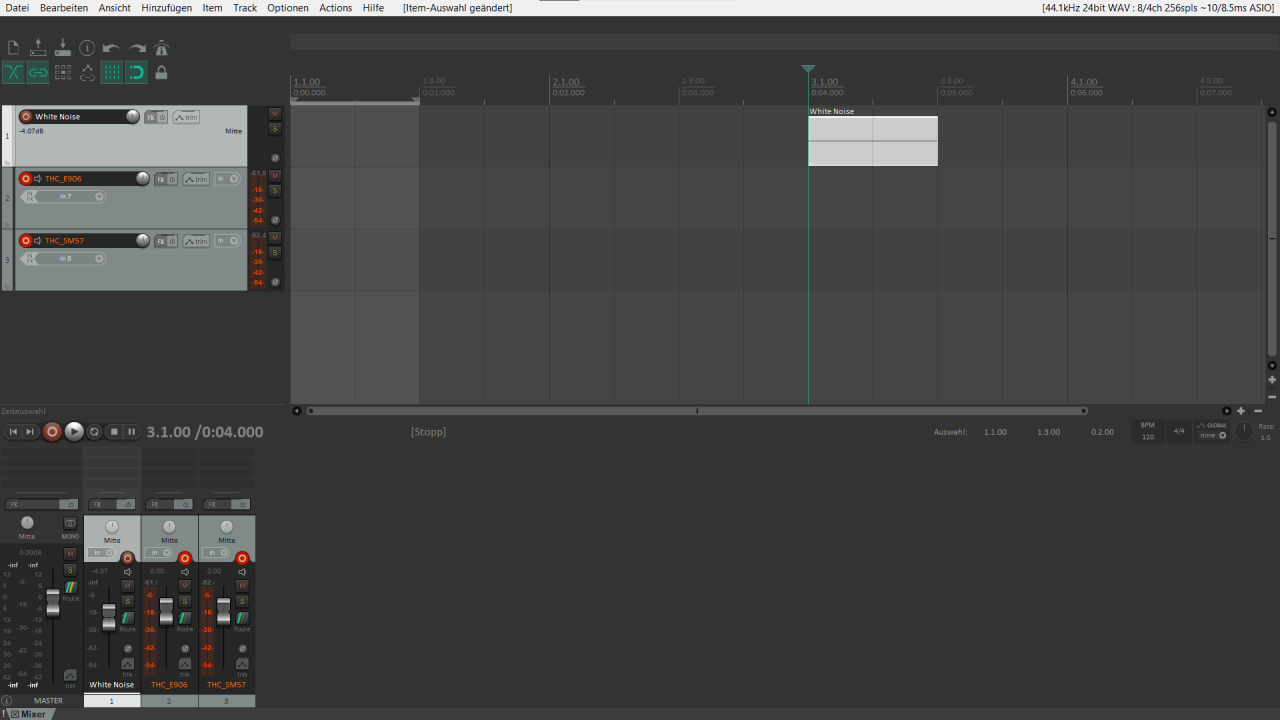
Task: Toggle phase invert on White Noise track panel
Action: tap(275, 158)
